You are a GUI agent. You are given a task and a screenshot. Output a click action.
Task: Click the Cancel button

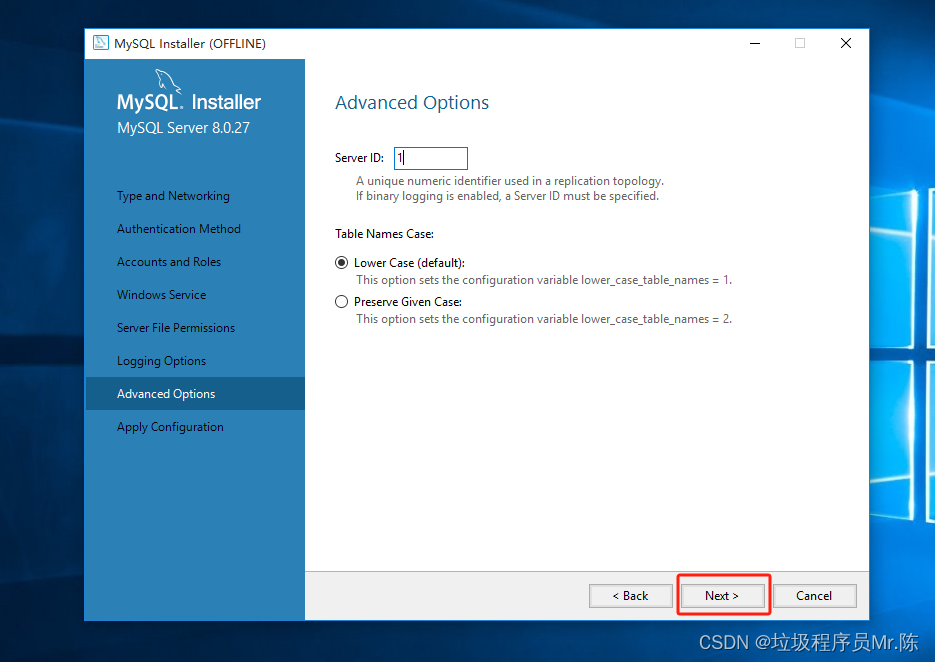(814, 596)
